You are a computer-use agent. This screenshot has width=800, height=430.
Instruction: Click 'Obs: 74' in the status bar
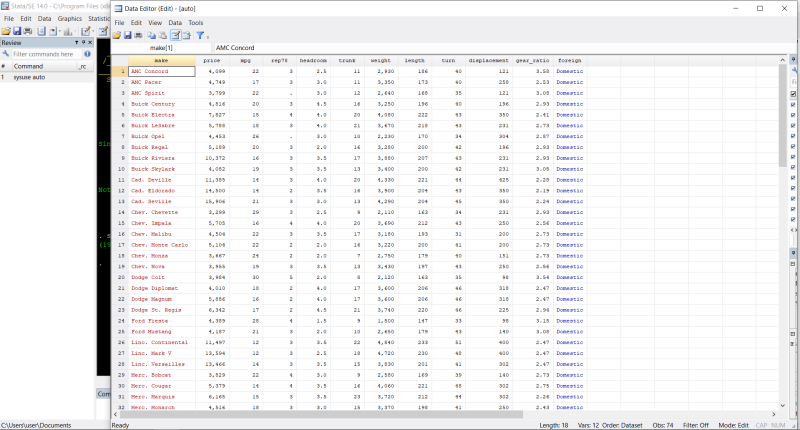[x=663, y=425]
